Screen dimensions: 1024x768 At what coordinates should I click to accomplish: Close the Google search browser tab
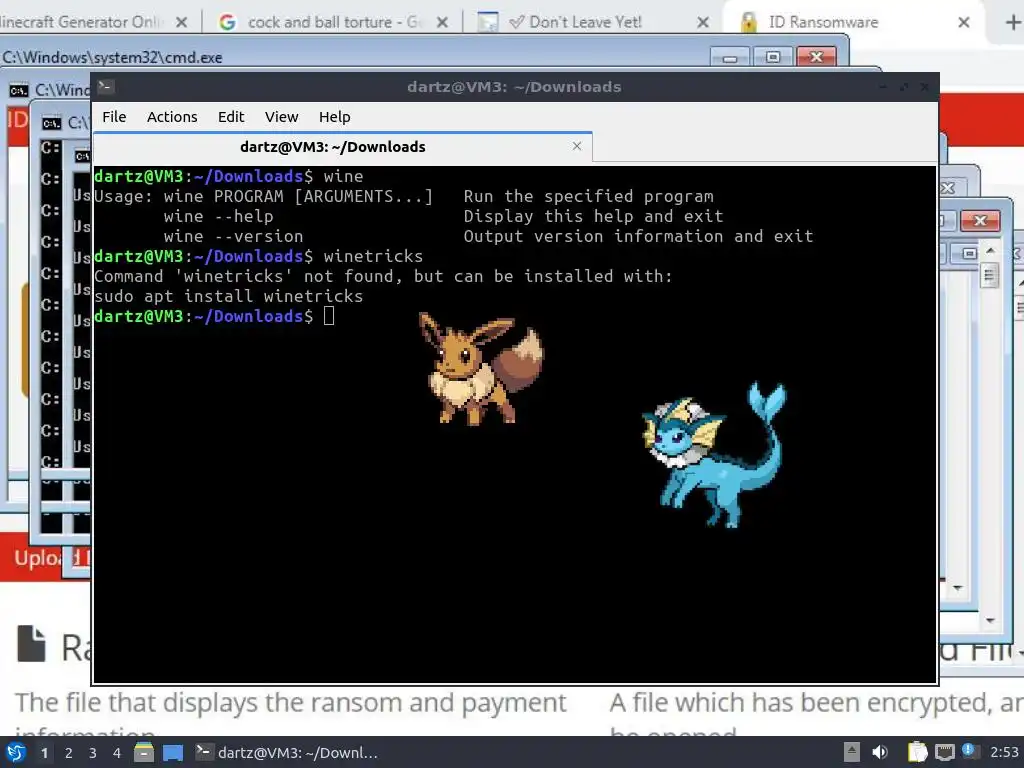point(442,22)
